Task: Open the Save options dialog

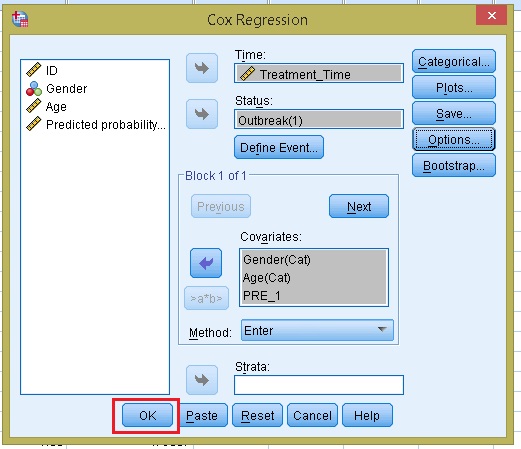Action: click(x=454, y=113)
